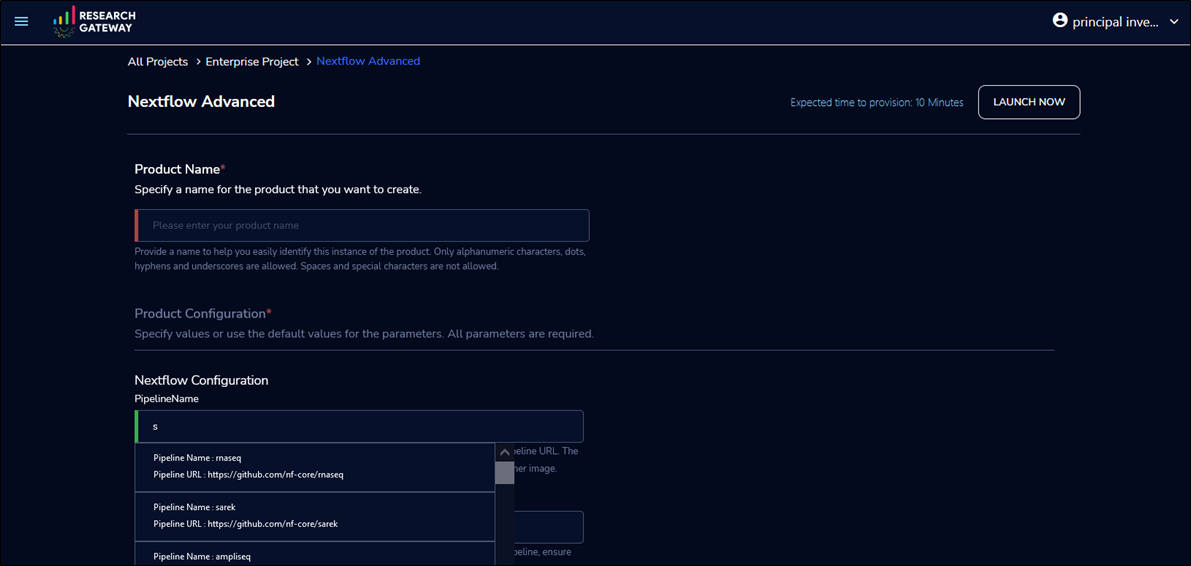1191x566 pixels.
Task: Click the LAUNCH NOW button
Action: click(x=1029, y=102)
